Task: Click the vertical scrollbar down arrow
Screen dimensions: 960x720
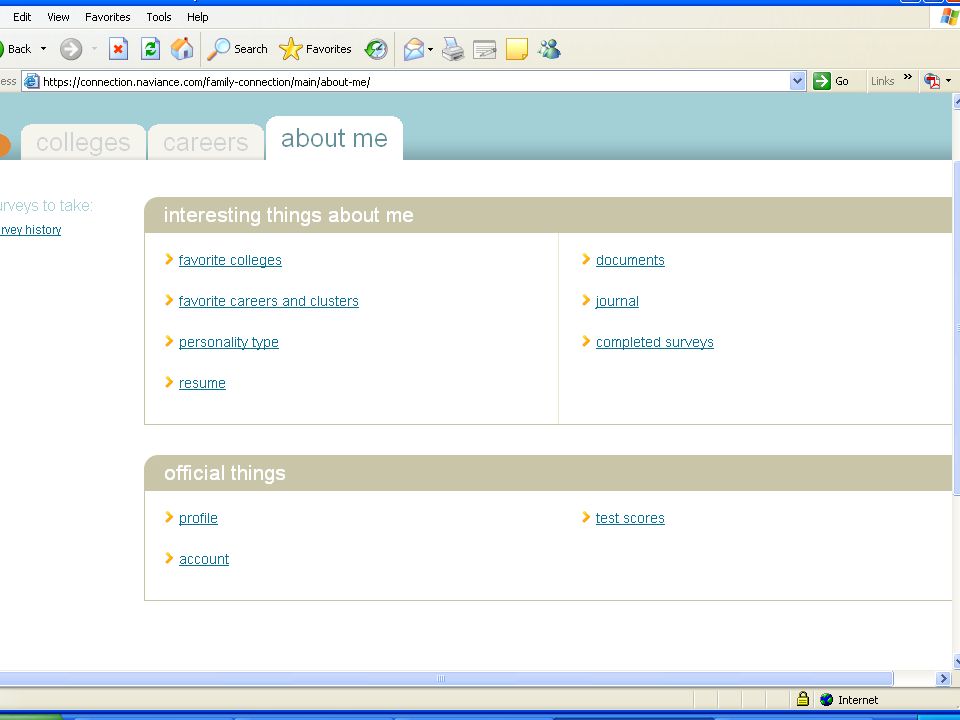Action: [x=956, y=661]
